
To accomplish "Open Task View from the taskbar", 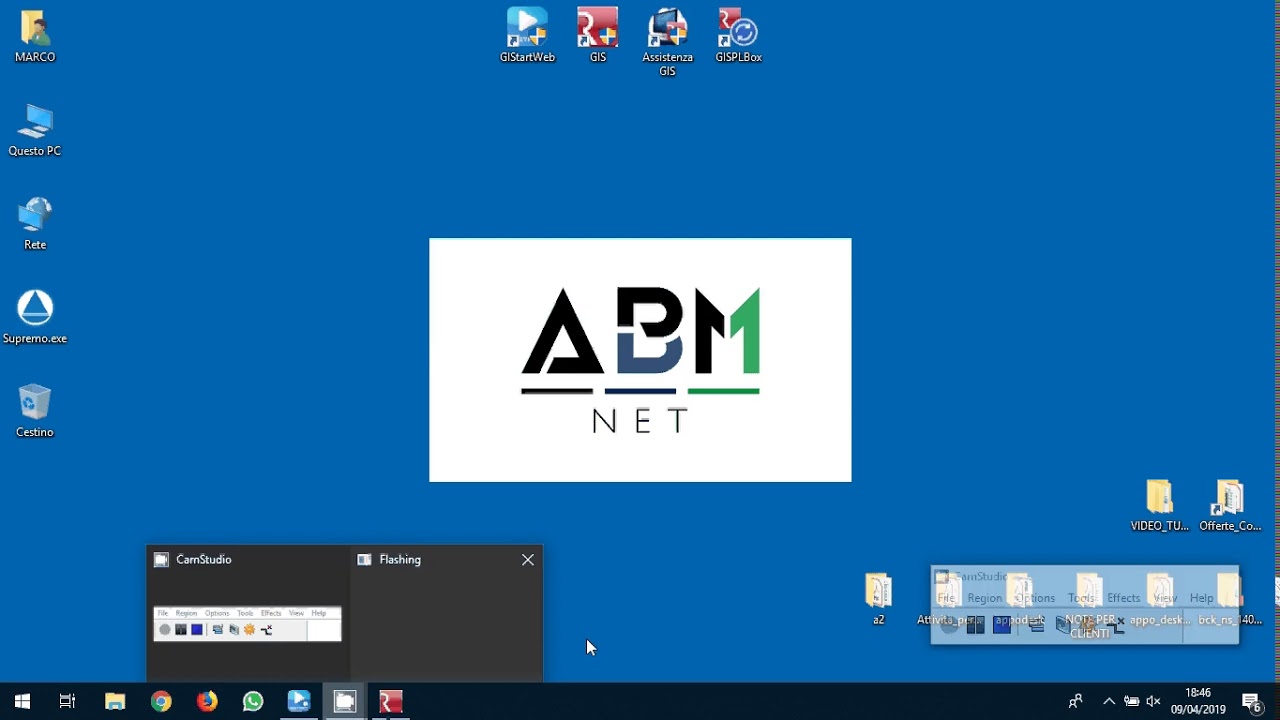I will [67, 701].
